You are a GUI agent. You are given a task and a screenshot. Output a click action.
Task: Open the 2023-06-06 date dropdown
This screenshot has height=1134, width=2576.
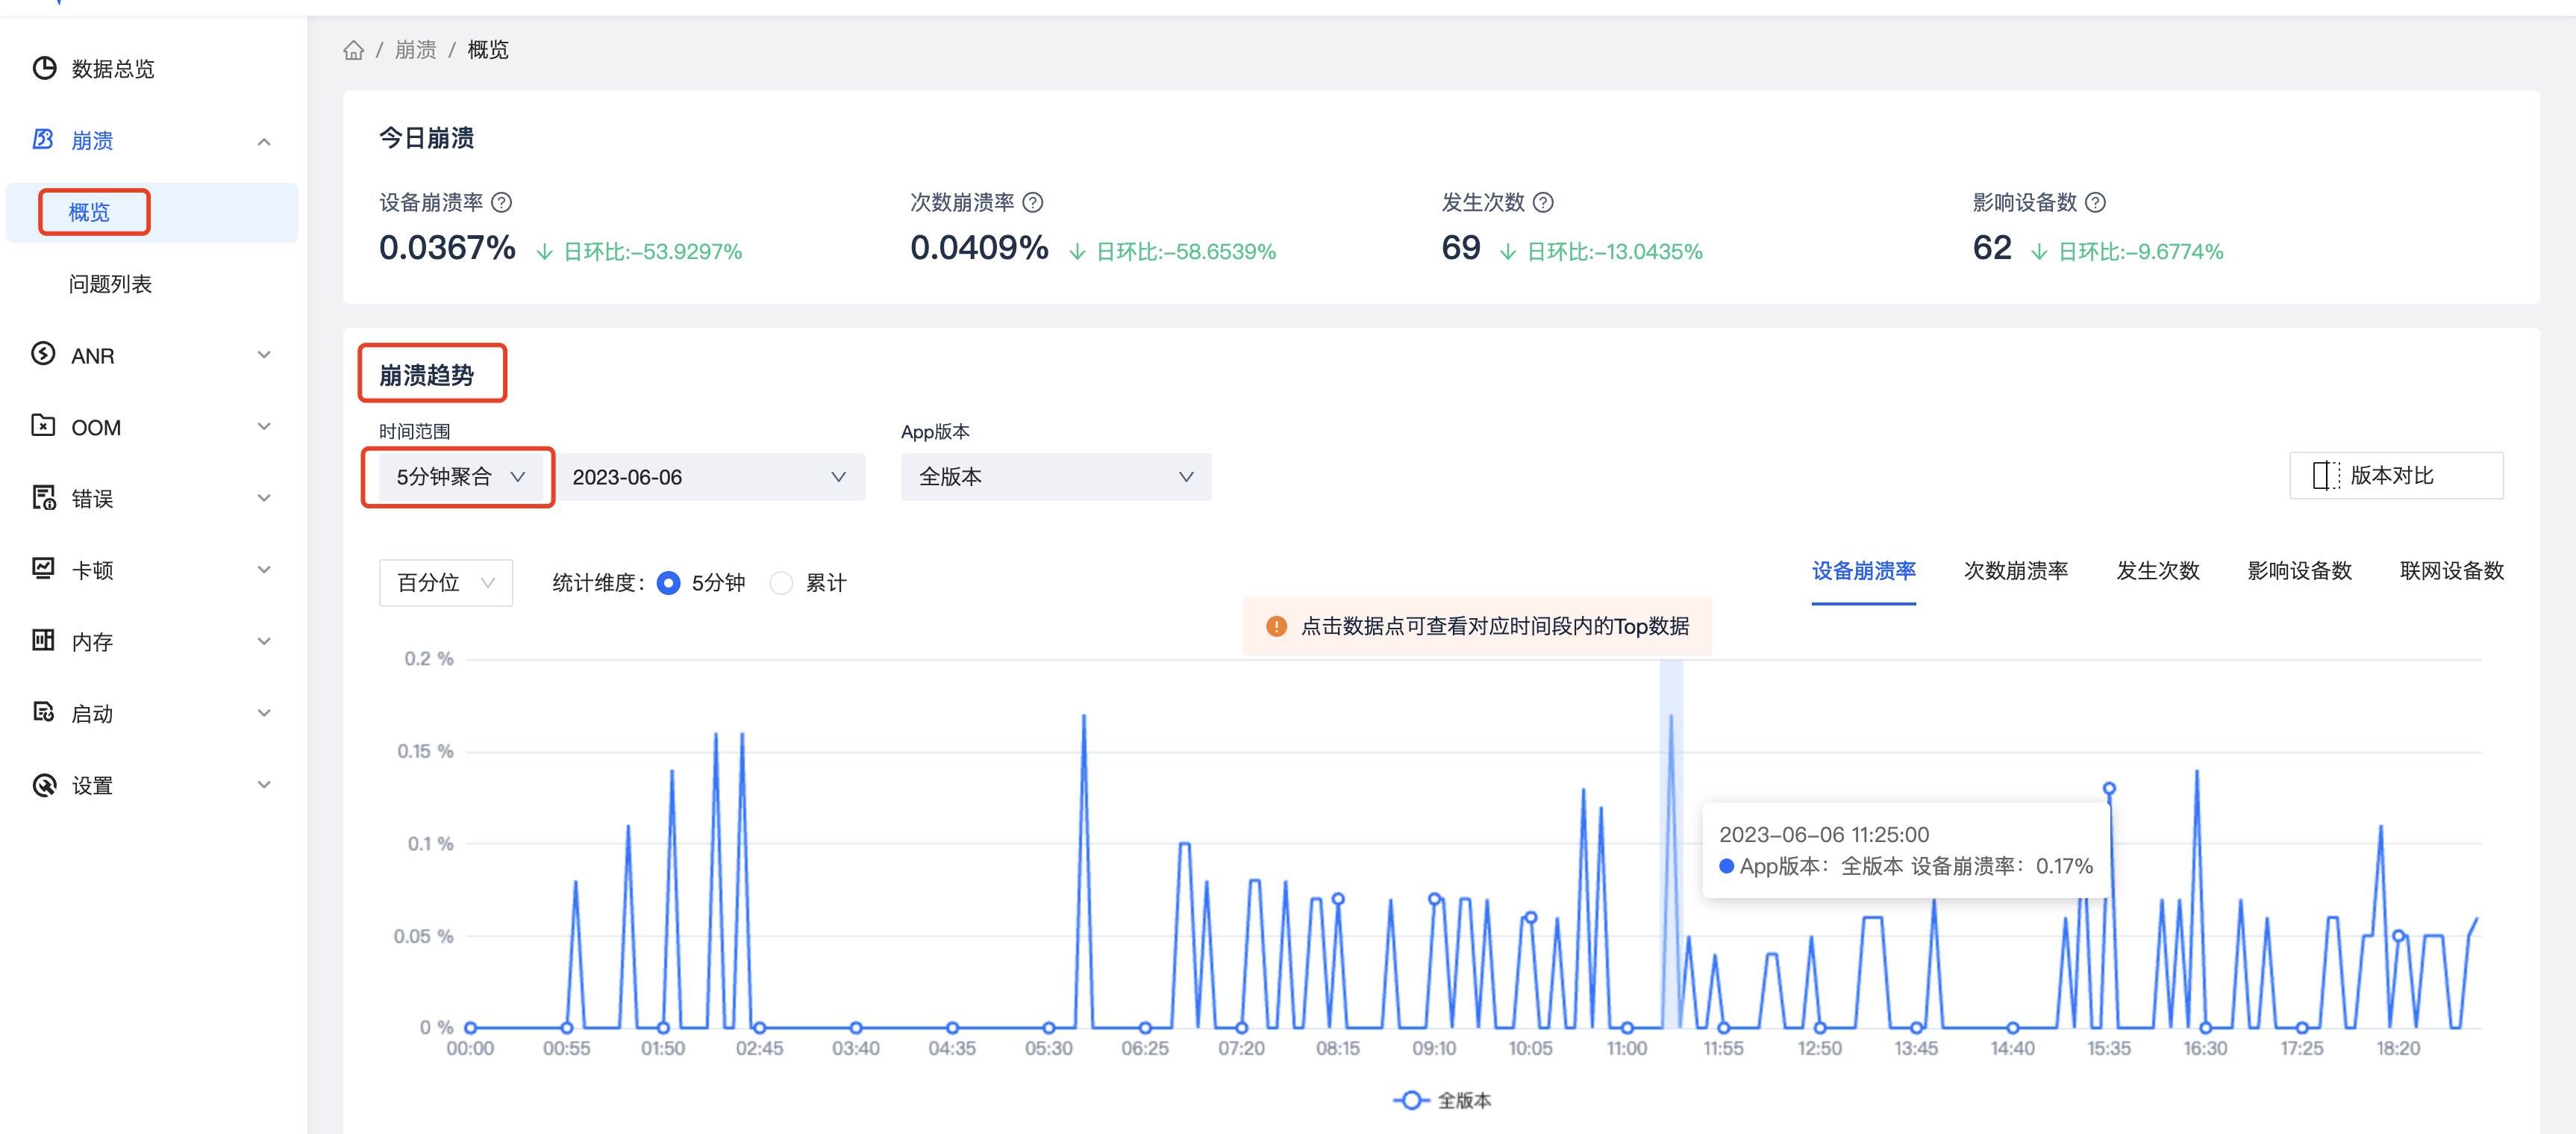tap(710, 477)
